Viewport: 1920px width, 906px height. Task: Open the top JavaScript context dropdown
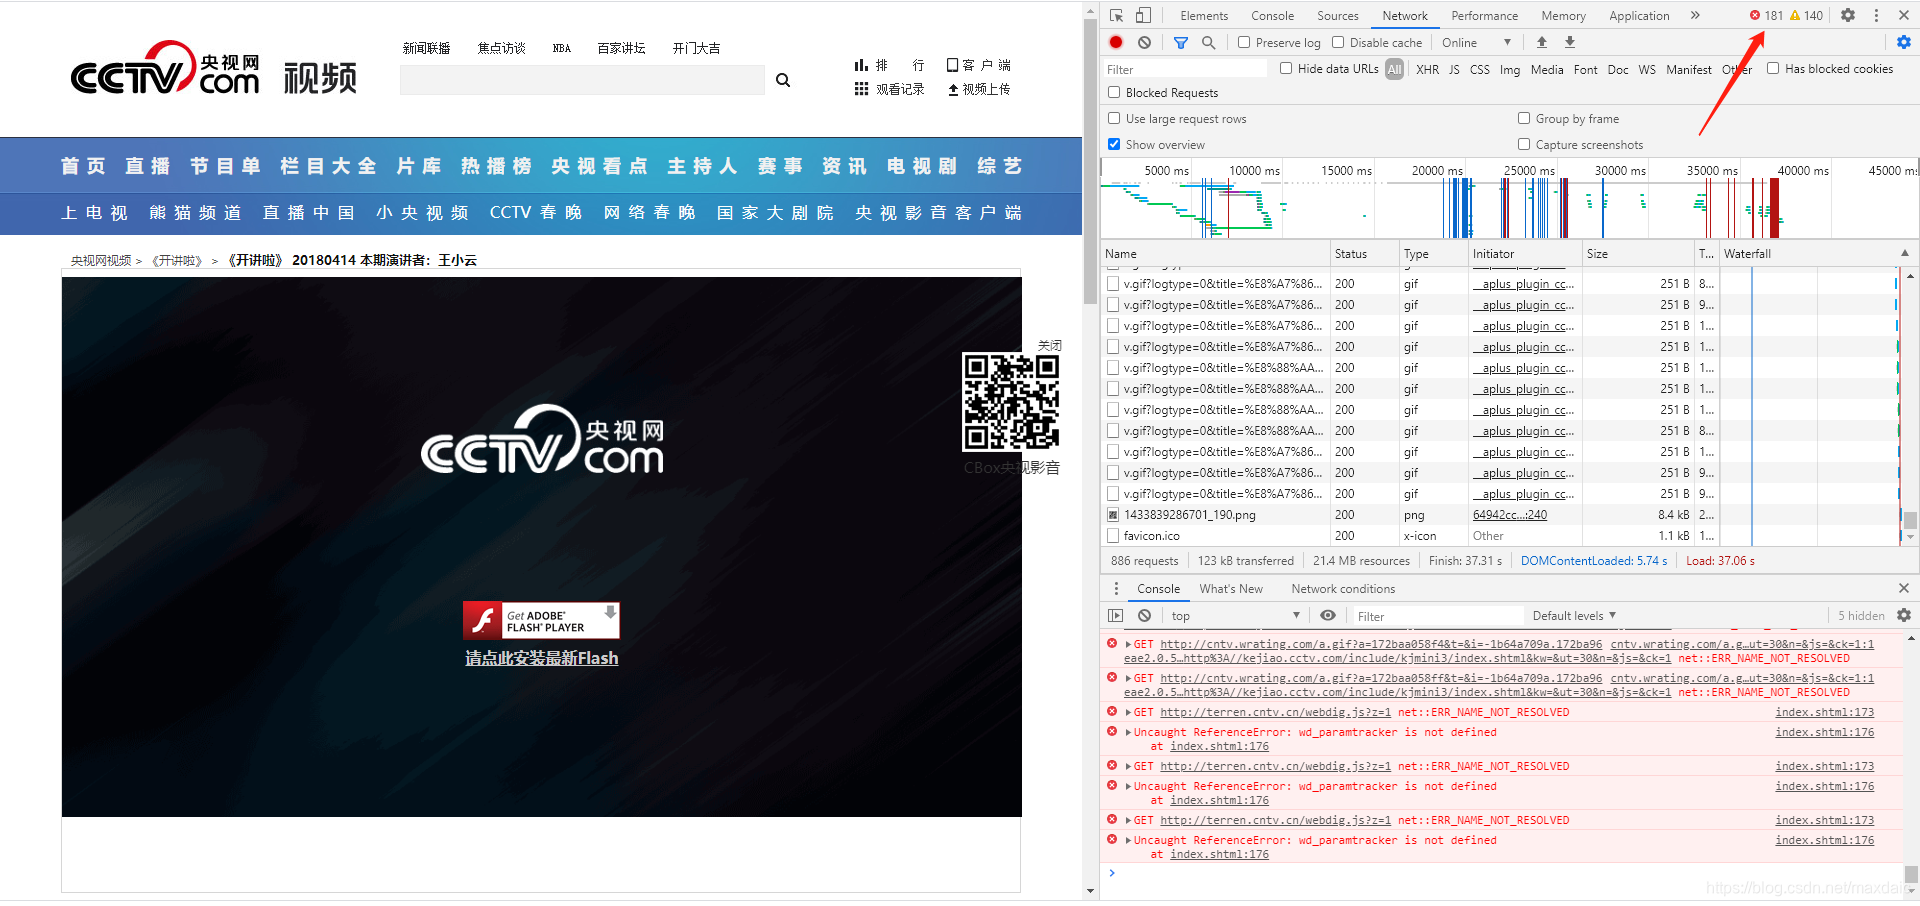[1236, 616]
